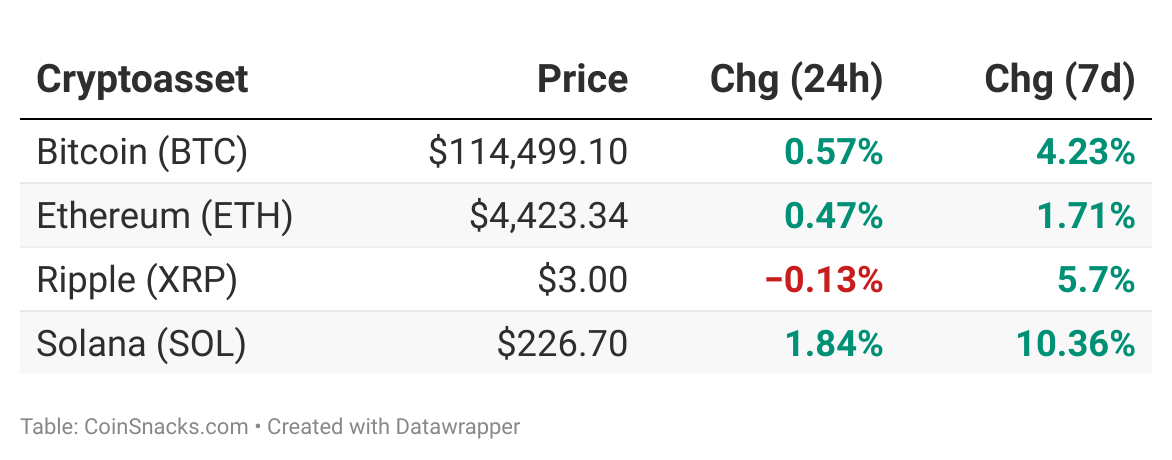Viewport: 1172px width, 460px height.
Task: Click Ethereum price $4,423.34
Action: point(549,215)
